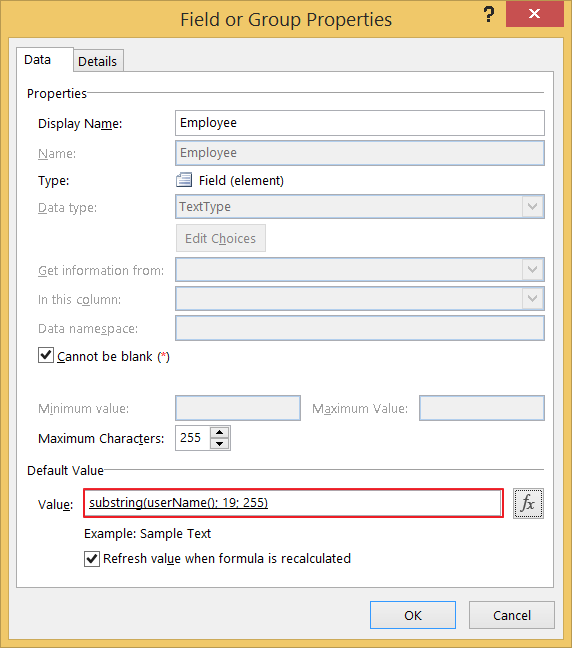Click the Maximum Characters number field

tap(193, 438)
